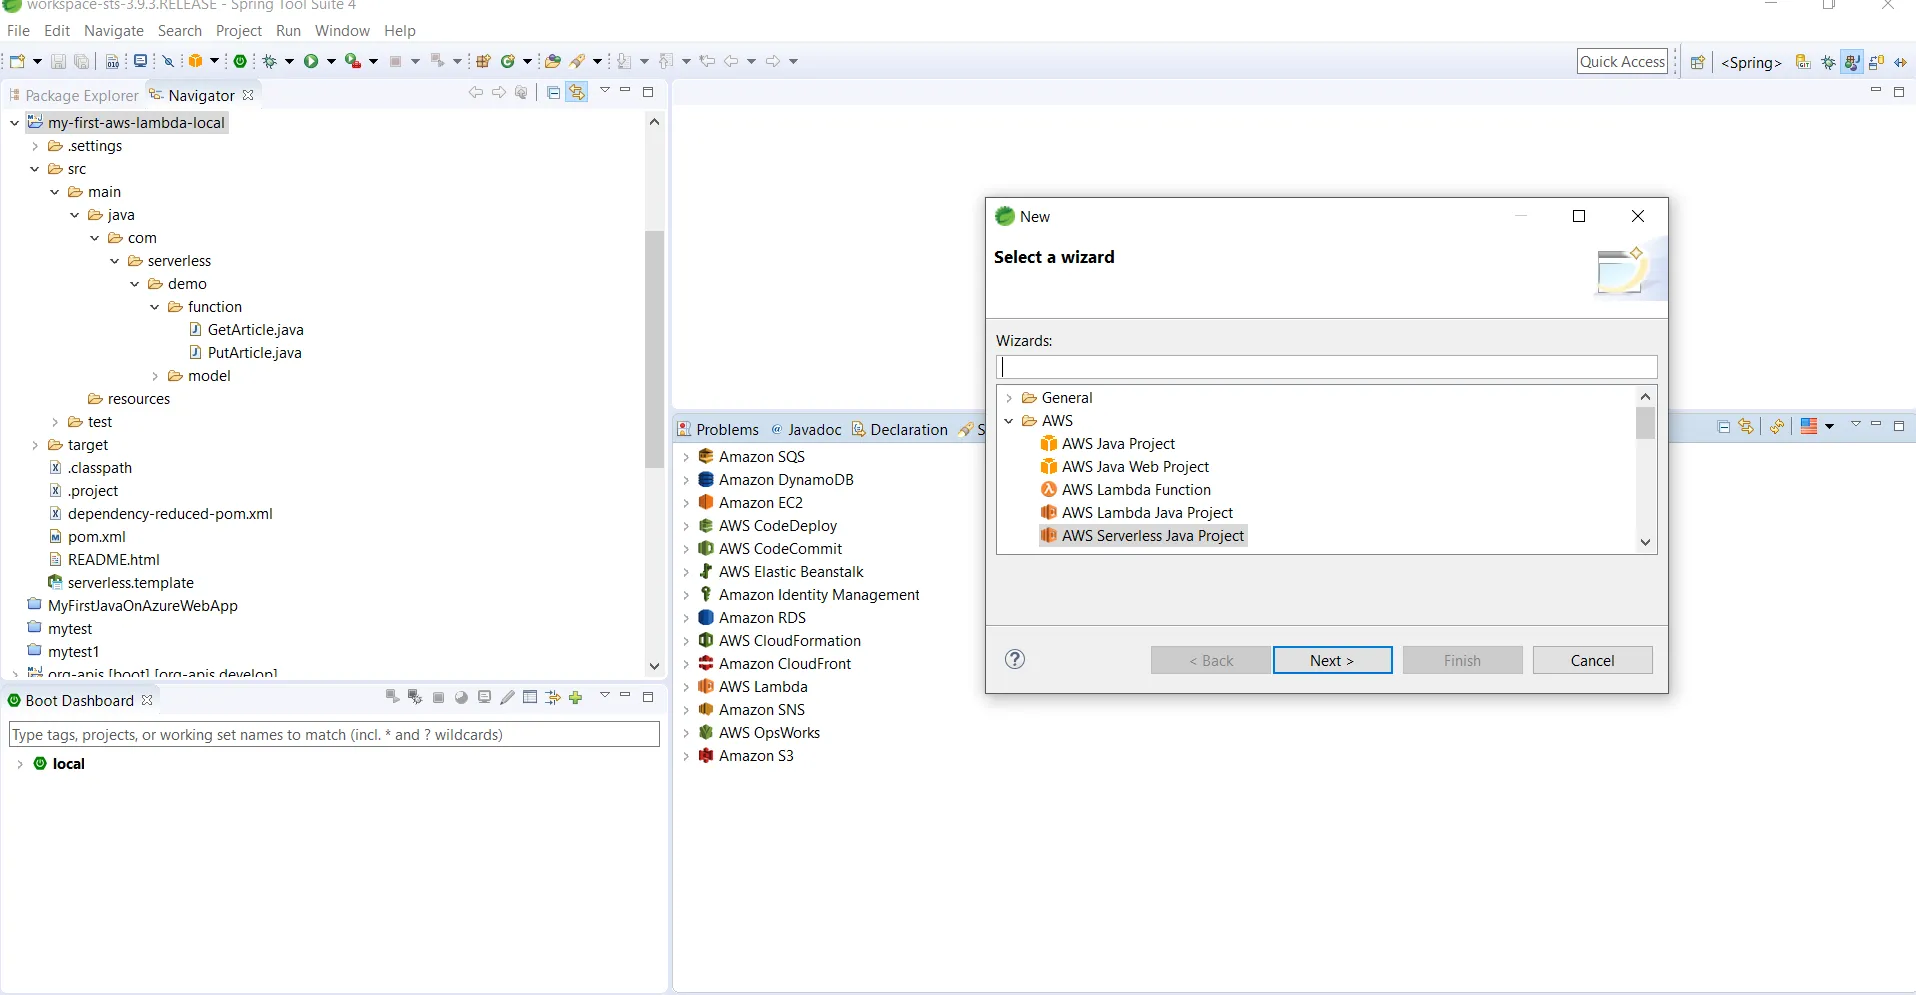The image size is (1916, 995).
Task: Expand the General folder in wizard list
Action: tap(1009, 398)
